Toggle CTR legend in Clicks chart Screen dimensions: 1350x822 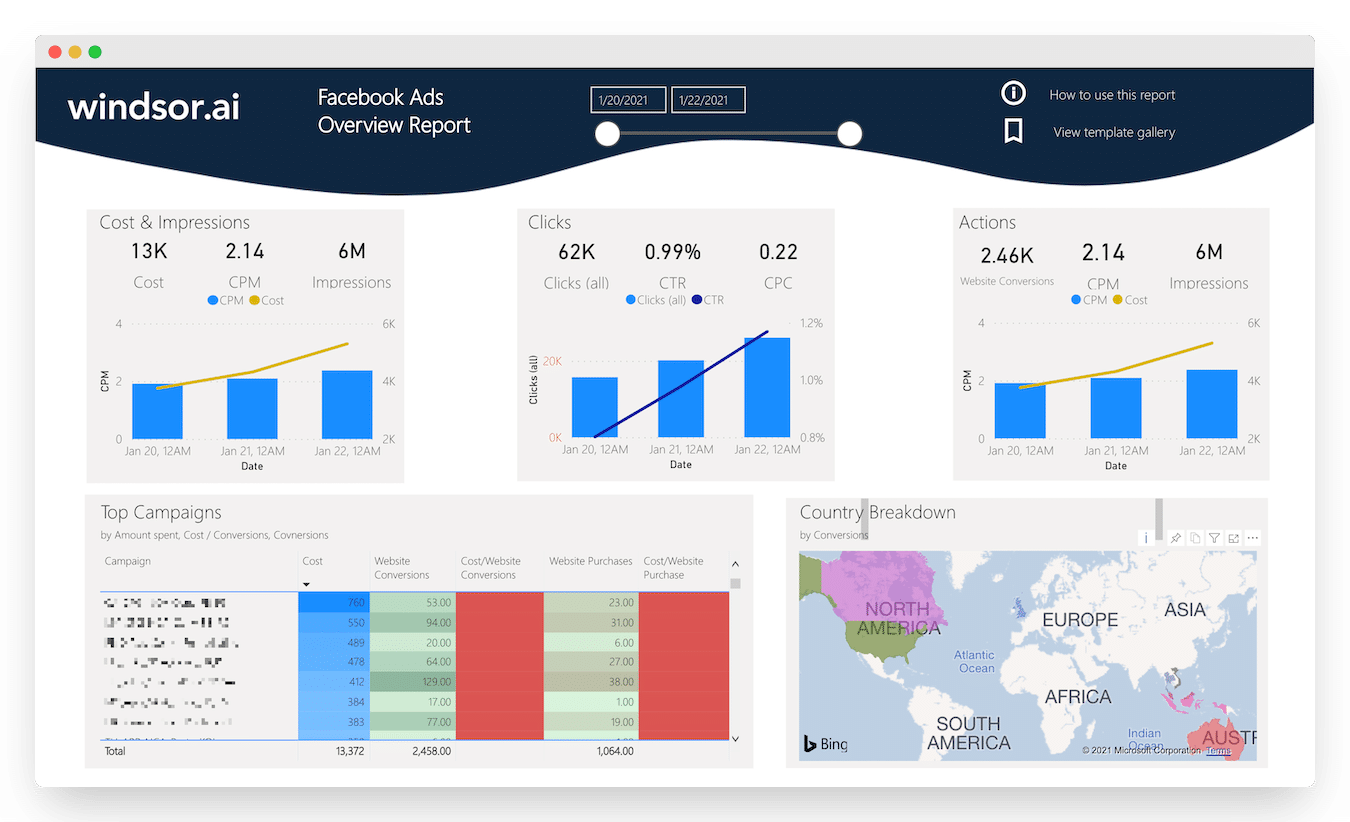click(x=708, y=300)
